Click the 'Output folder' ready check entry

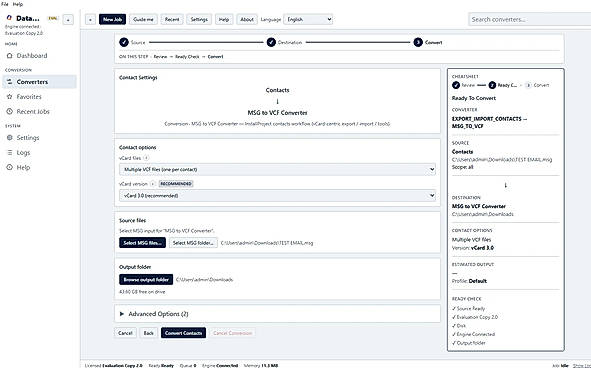pyautogui.click(x=469, y=343)
